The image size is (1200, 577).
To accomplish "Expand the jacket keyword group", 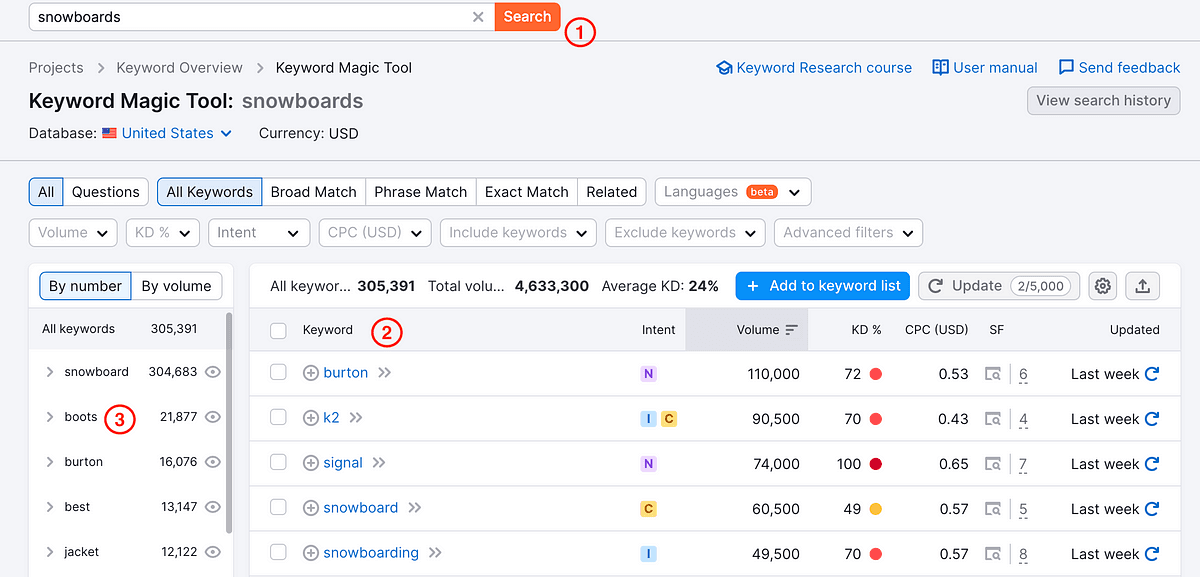I will click(50, 552).
